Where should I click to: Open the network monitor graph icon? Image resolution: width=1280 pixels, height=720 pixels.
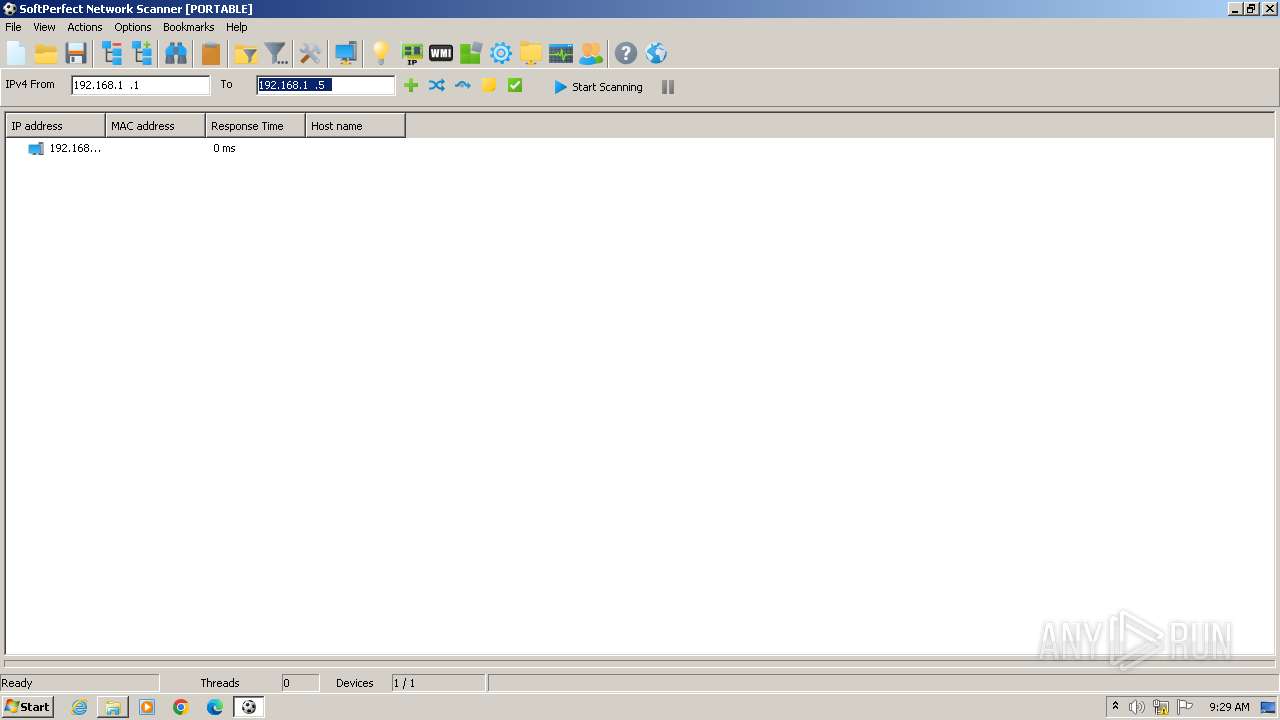[x=561, y=53]
